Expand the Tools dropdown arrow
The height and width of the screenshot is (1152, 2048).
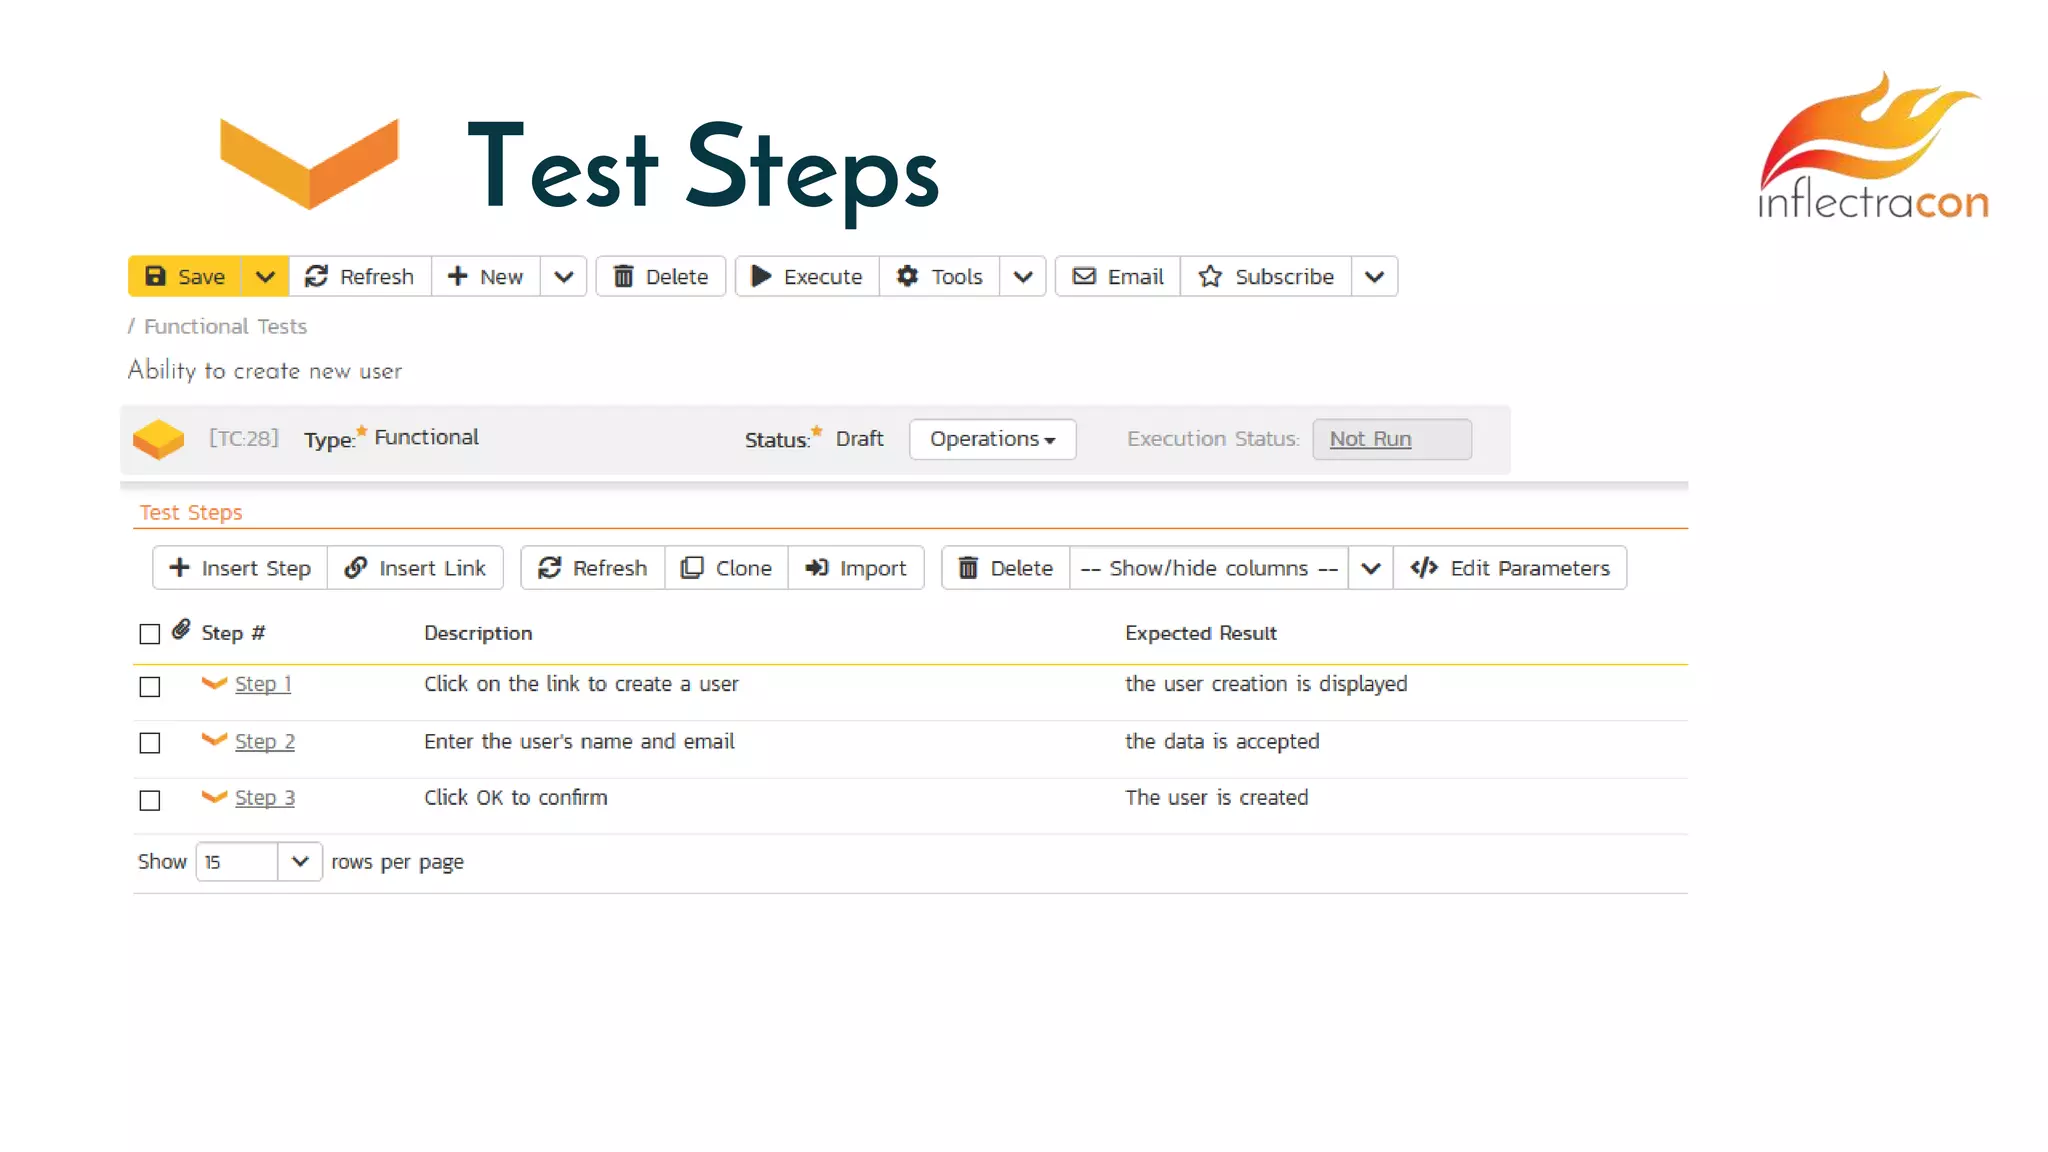[1023, 276]
